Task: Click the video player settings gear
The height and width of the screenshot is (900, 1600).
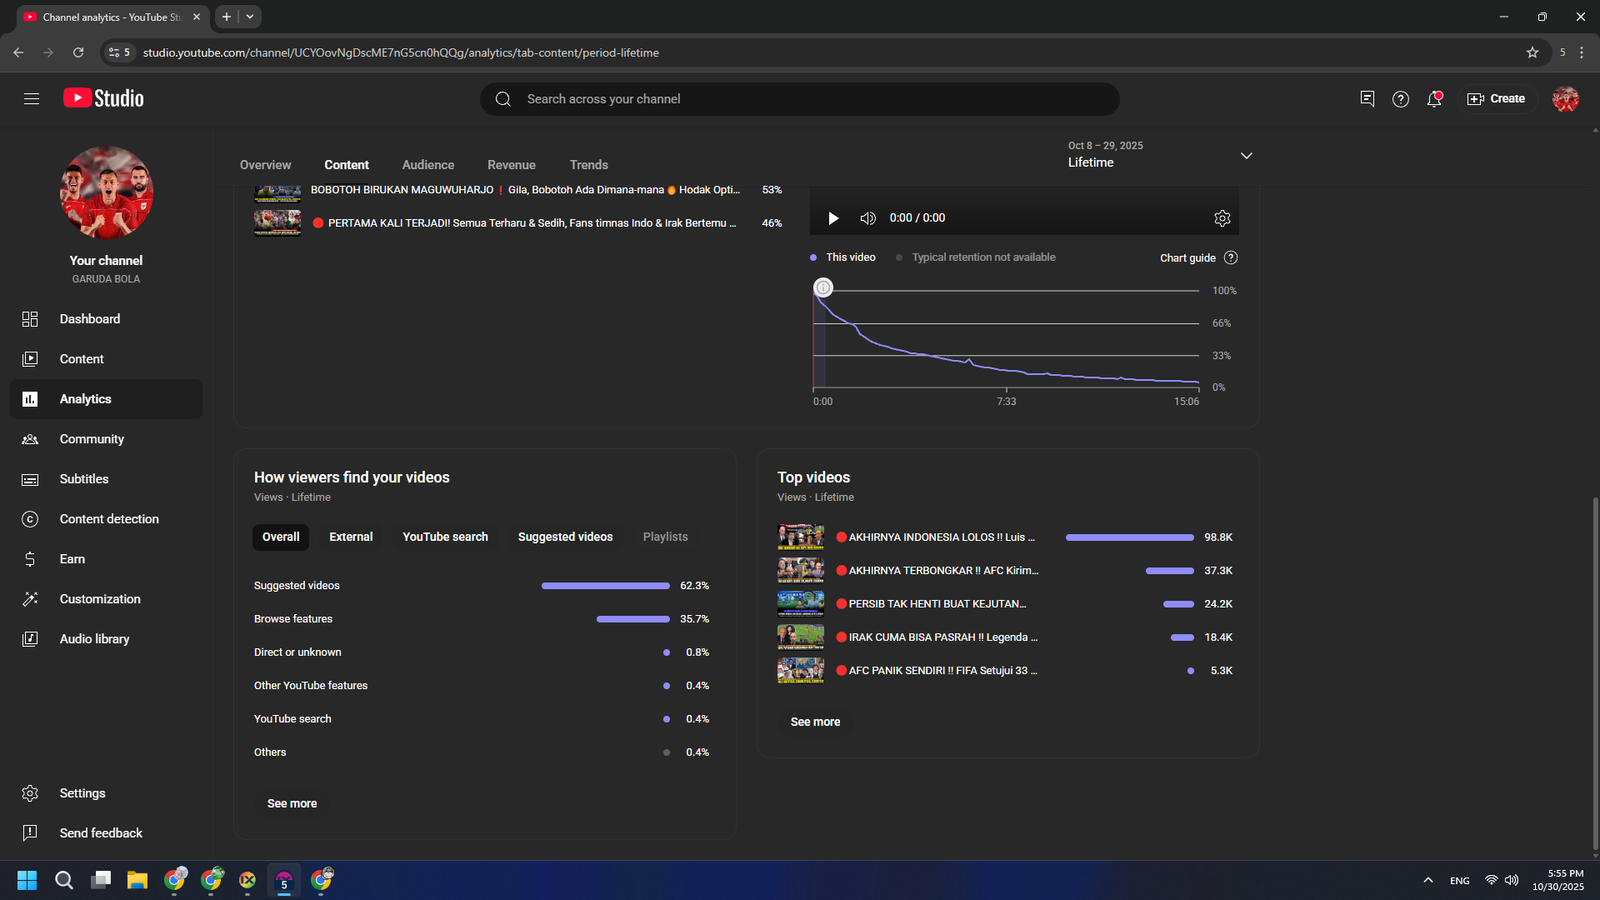Action: coord(1222,218)
